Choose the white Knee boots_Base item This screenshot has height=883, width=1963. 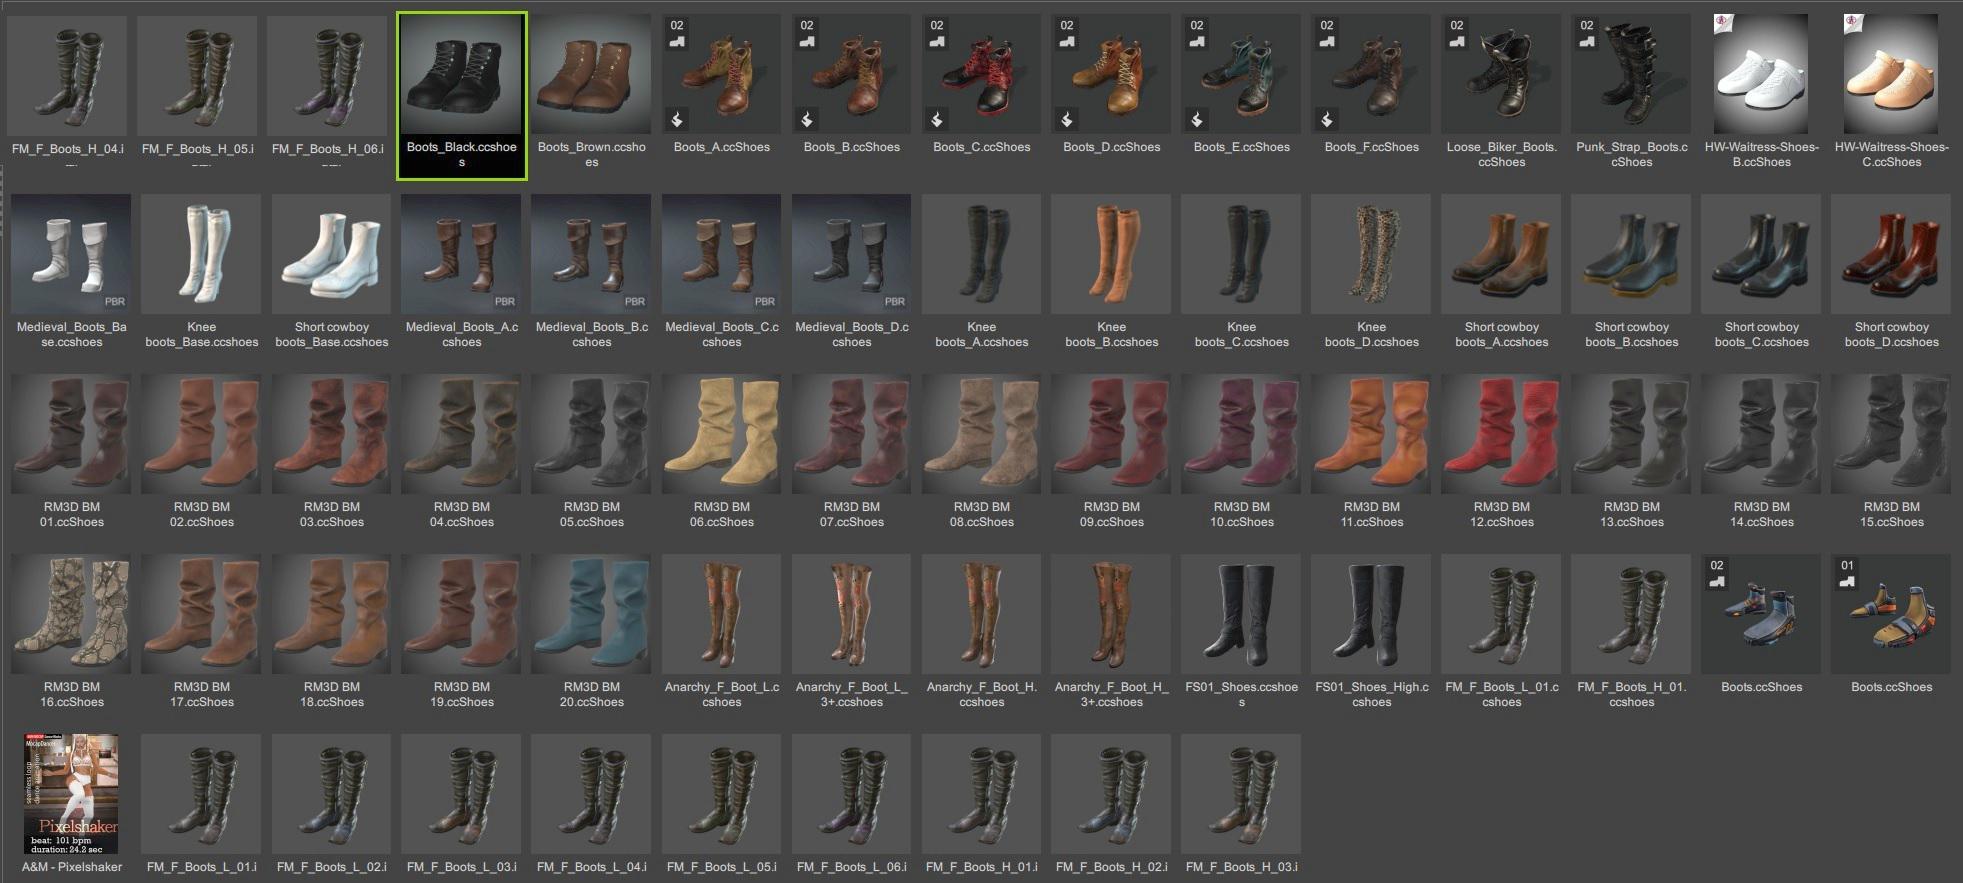click(x=201, y=254)
